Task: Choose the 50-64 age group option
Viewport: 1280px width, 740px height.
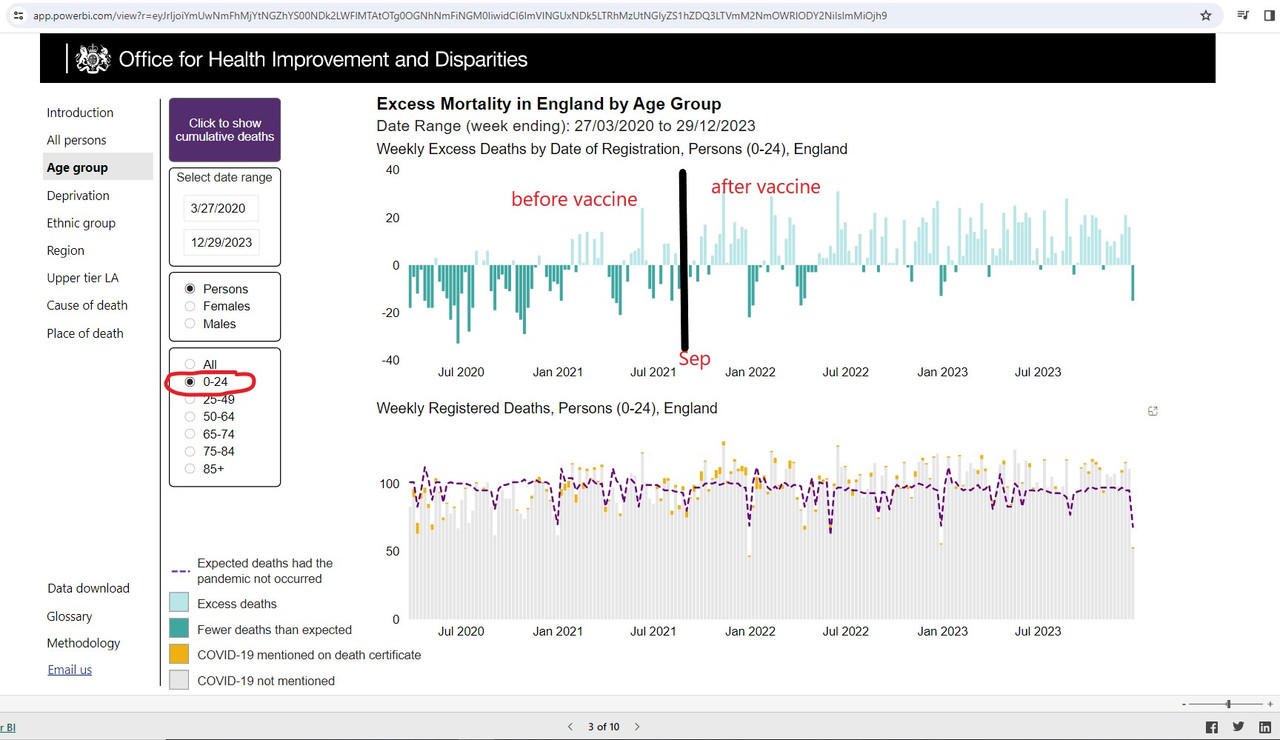Action: [x=190, y=417]
